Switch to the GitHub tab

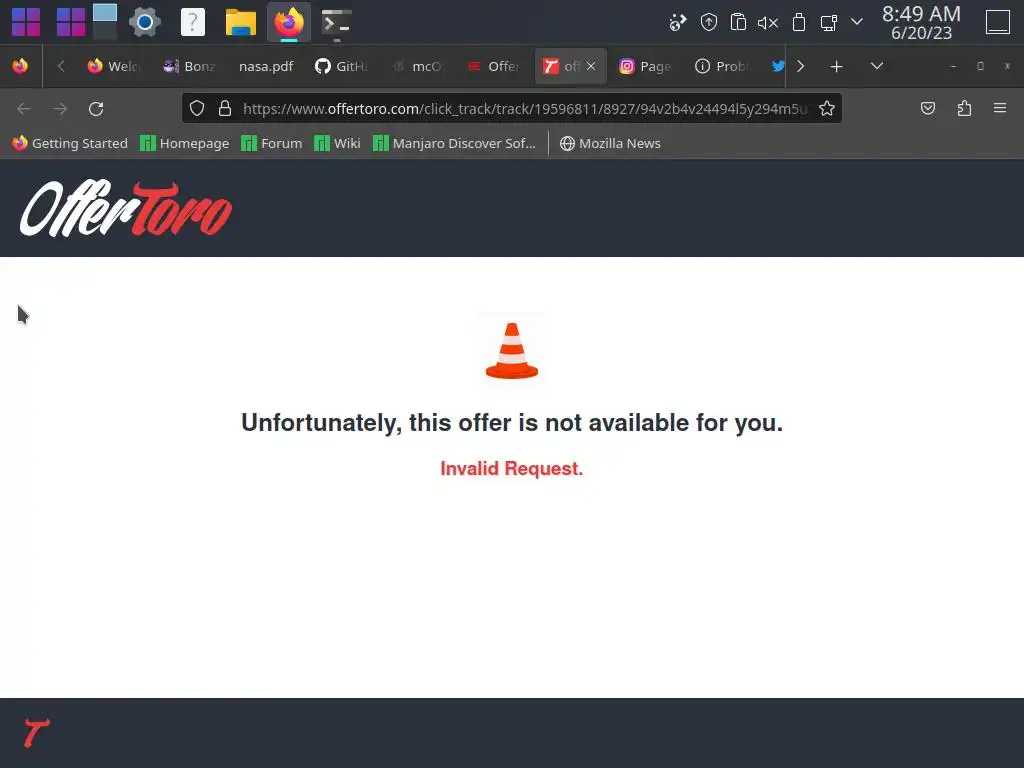pyautogui.click(x=342, y=66)
